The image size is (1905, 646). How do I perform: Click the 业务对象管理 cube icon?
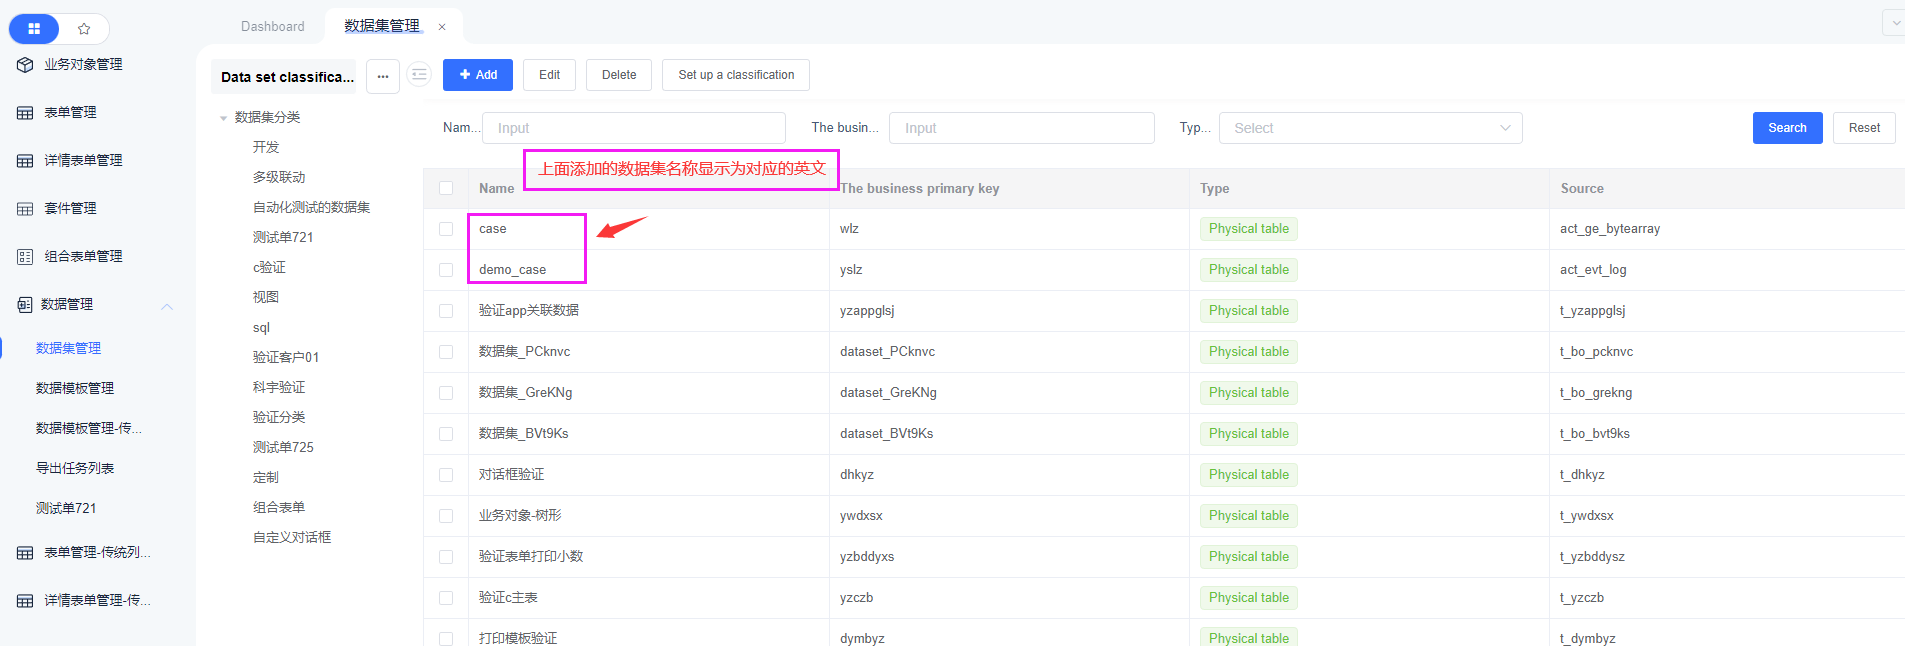(x=25, y=65)
